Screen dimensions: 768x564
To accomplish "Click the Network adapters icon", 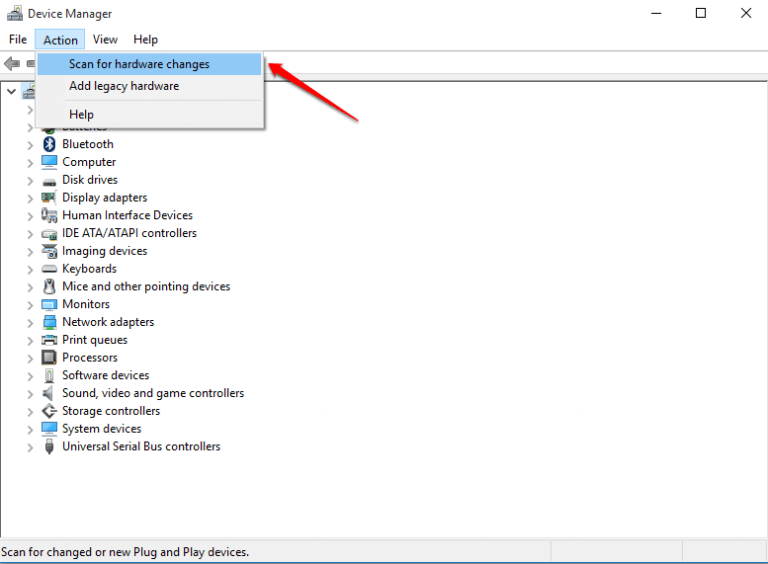I will [49, 322].
